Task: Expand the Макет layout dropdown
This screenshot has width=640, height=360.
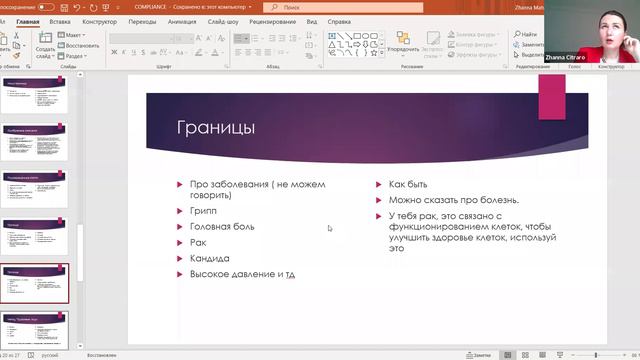Action: (x=71, y=35)
